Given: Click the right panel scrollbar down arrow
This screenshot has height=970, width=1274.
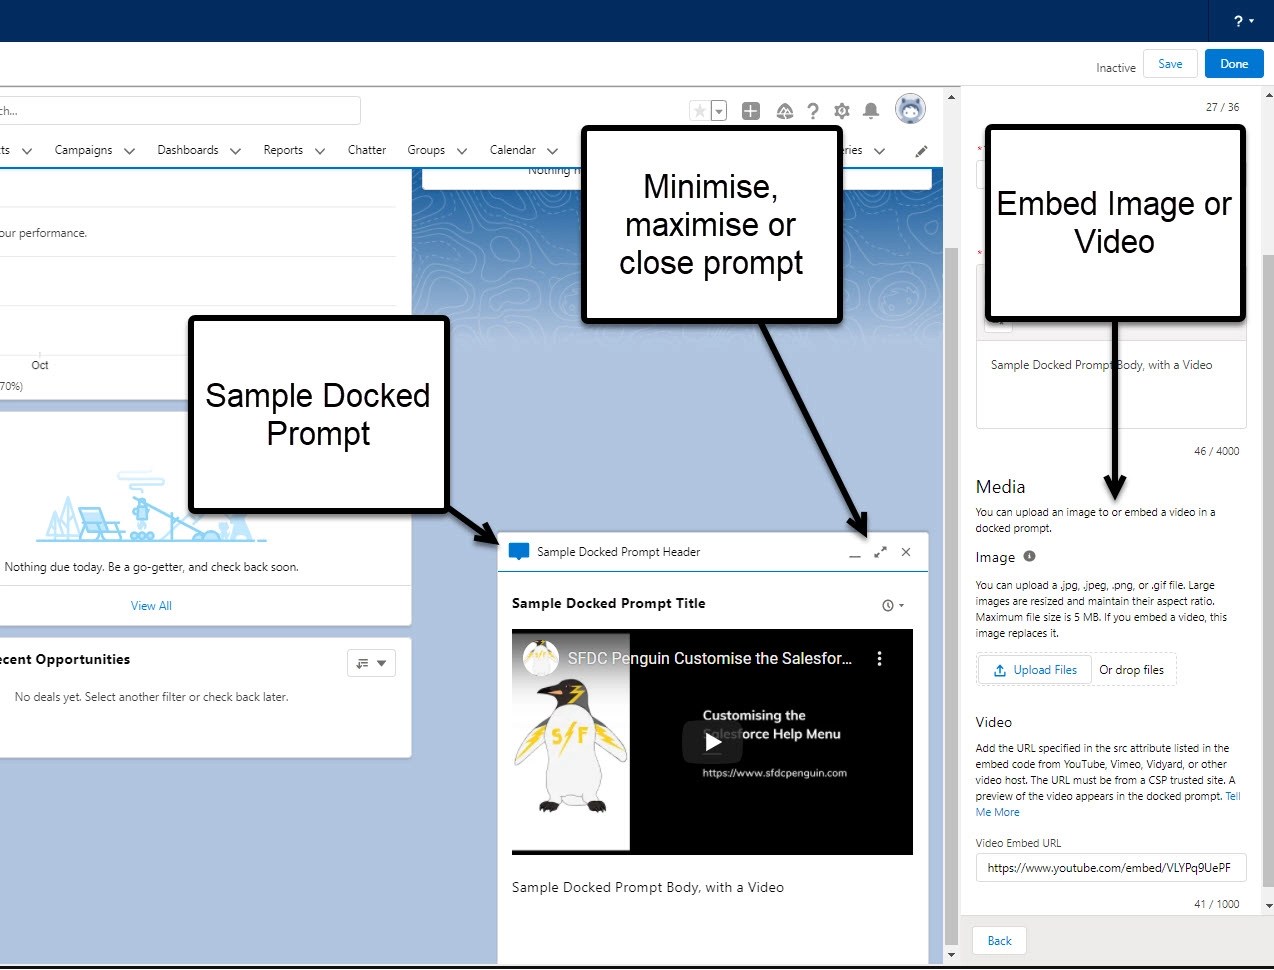Looking at the screenshot, I should click(x=1268, y=906).
